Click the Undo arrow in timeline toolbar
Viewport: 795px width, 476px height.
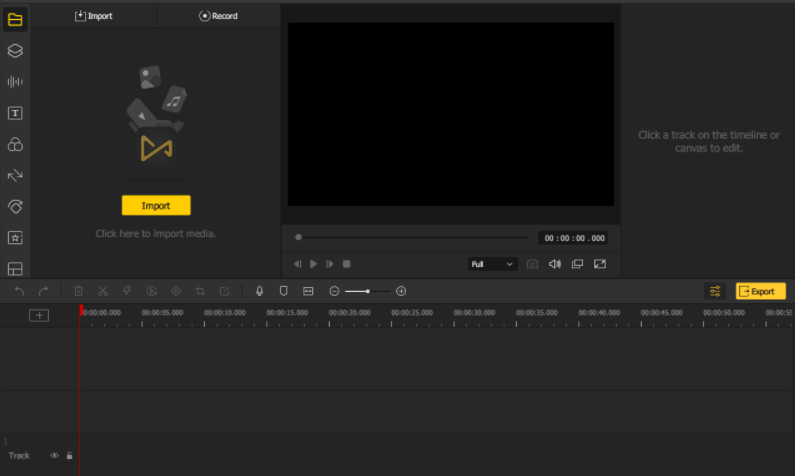point(19,291)
